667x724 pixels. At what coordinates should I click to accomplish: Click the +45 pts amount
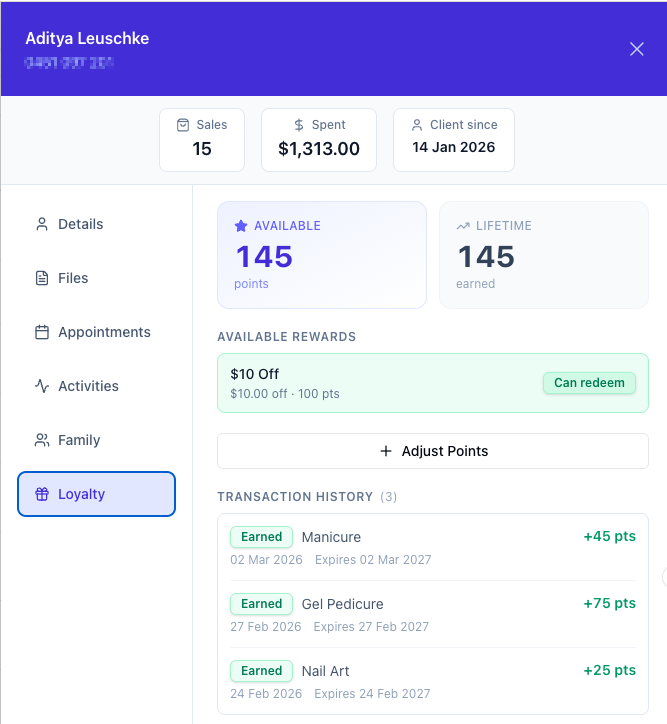pos(609,536)
